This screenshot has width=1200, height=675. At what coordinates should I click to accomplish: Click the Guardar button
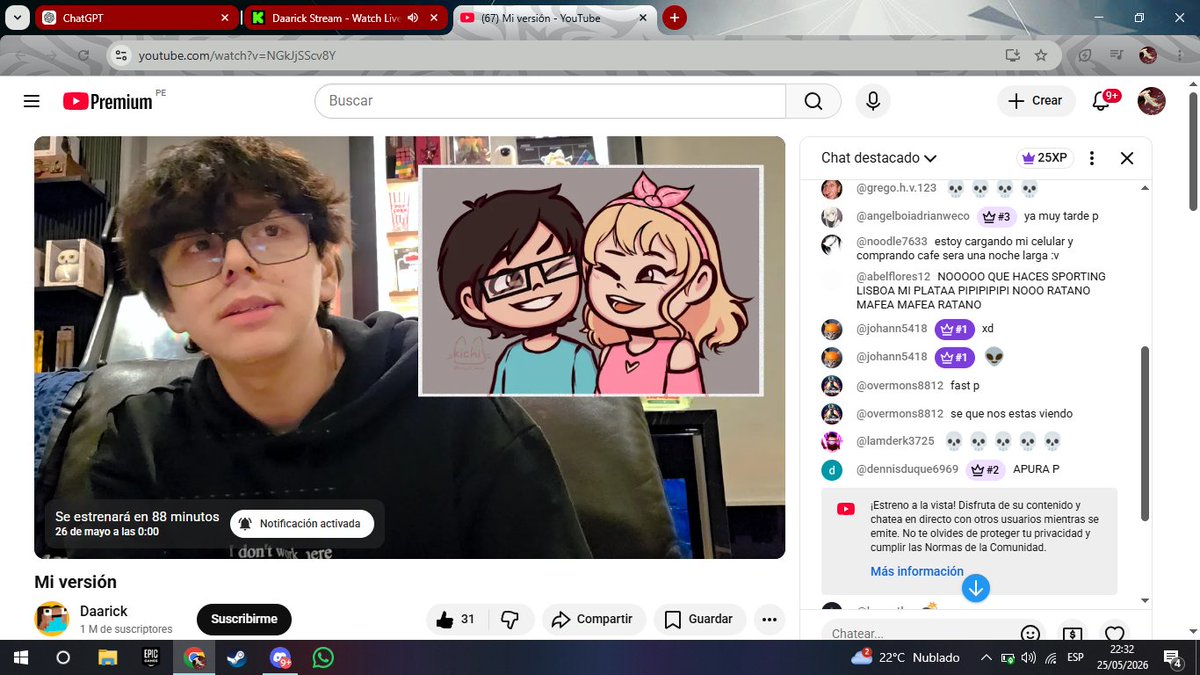[700, 619]
